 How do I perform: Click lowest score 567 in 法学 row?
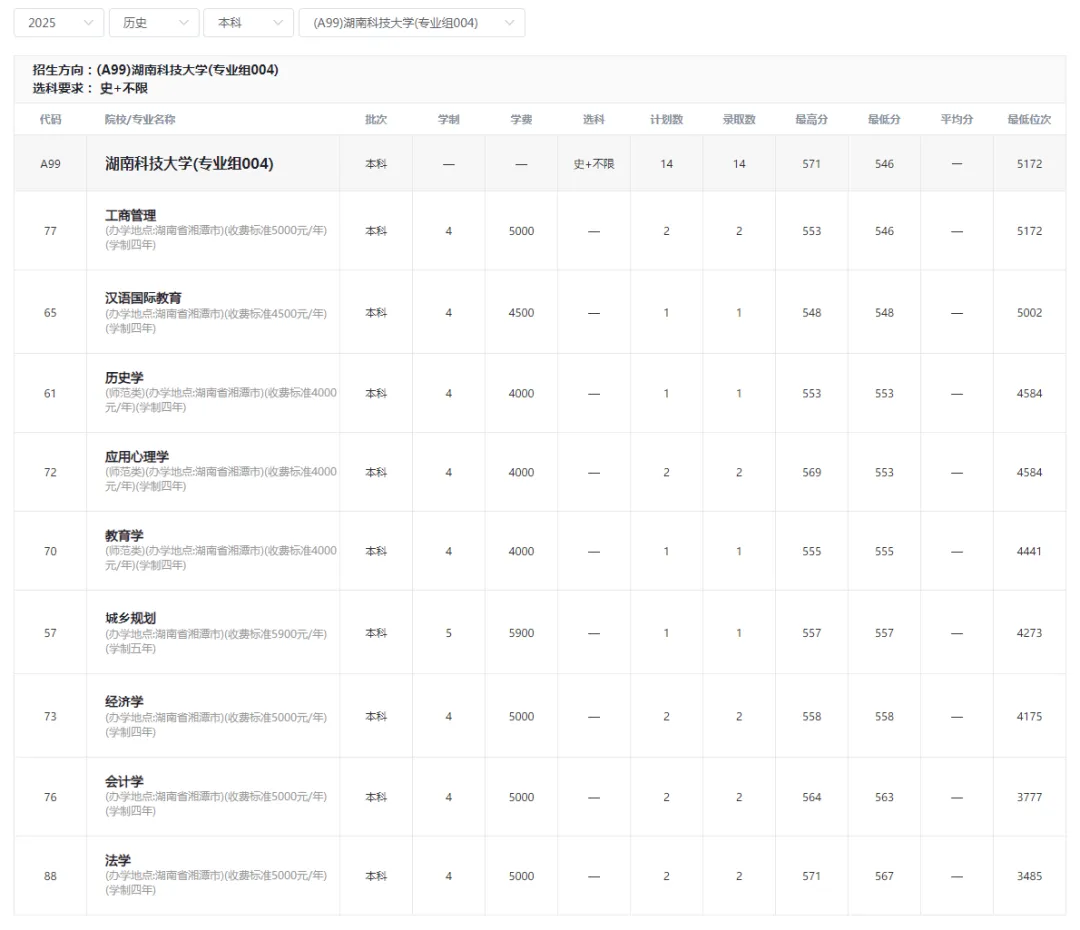click(x=884, y=876)
